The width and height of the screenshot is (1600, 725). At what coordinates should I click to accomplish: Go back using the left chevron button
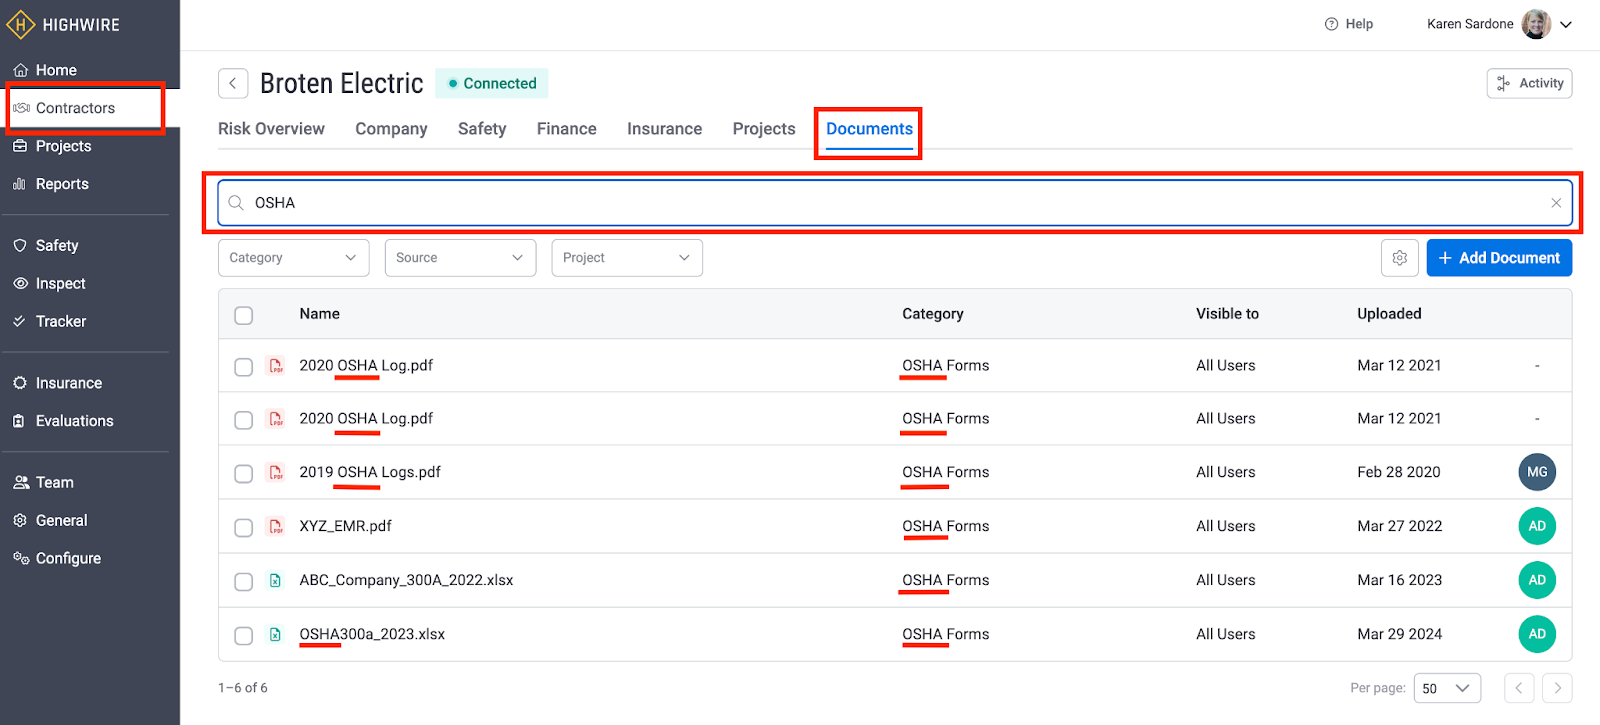[233, 83]
